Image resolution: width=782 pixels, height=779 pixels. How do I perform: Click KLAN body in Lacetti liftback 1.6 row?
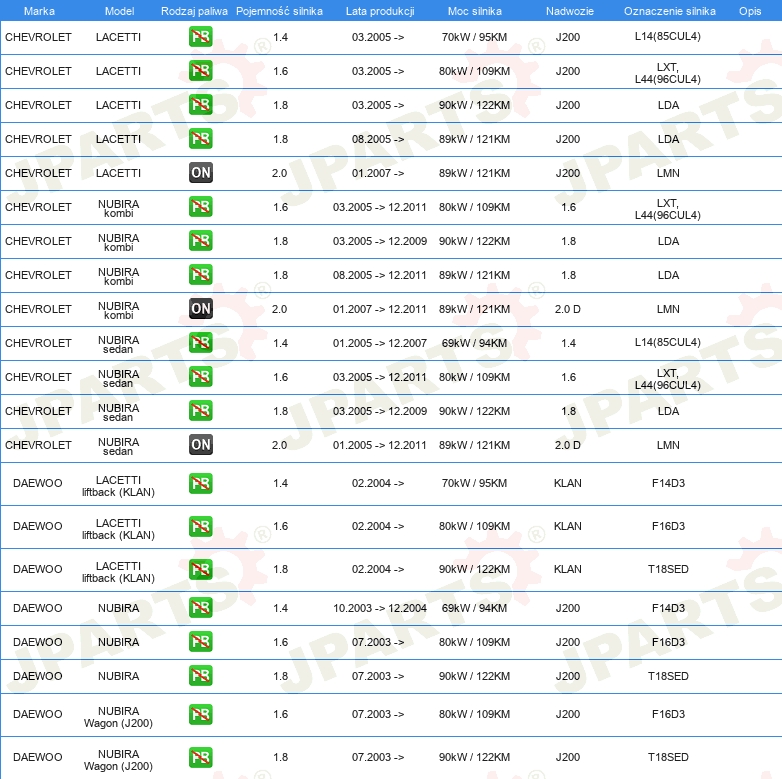pos(568,526)
